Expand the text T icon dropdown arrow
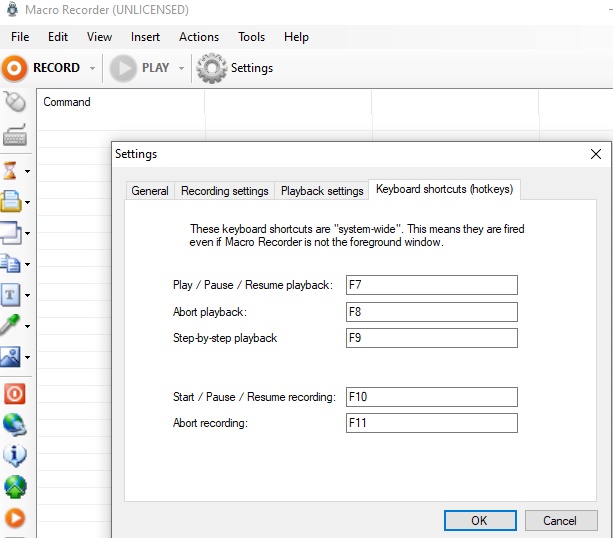 point(27,295)
